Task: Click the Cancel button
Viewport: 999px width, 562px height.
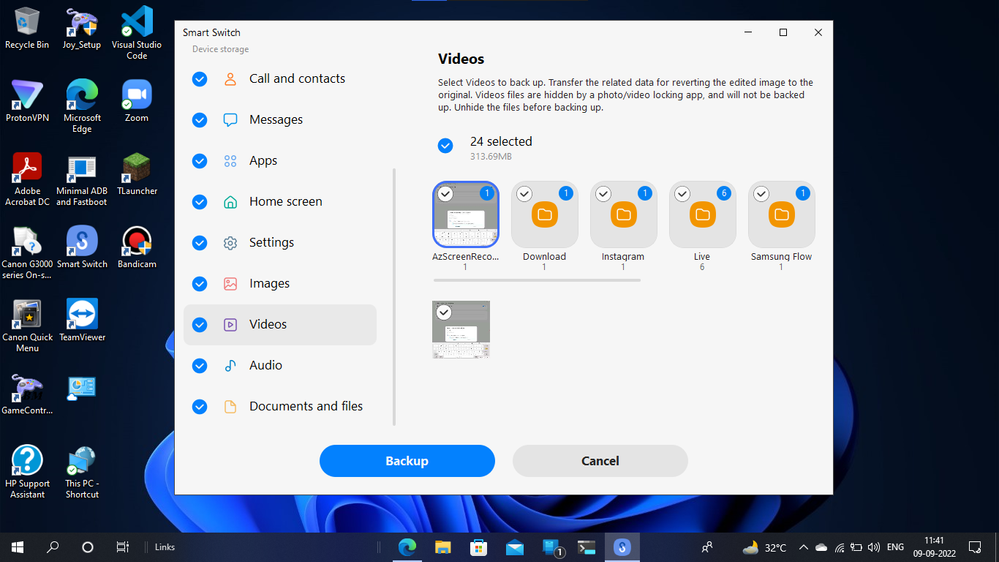Action: tap(600, 461)
